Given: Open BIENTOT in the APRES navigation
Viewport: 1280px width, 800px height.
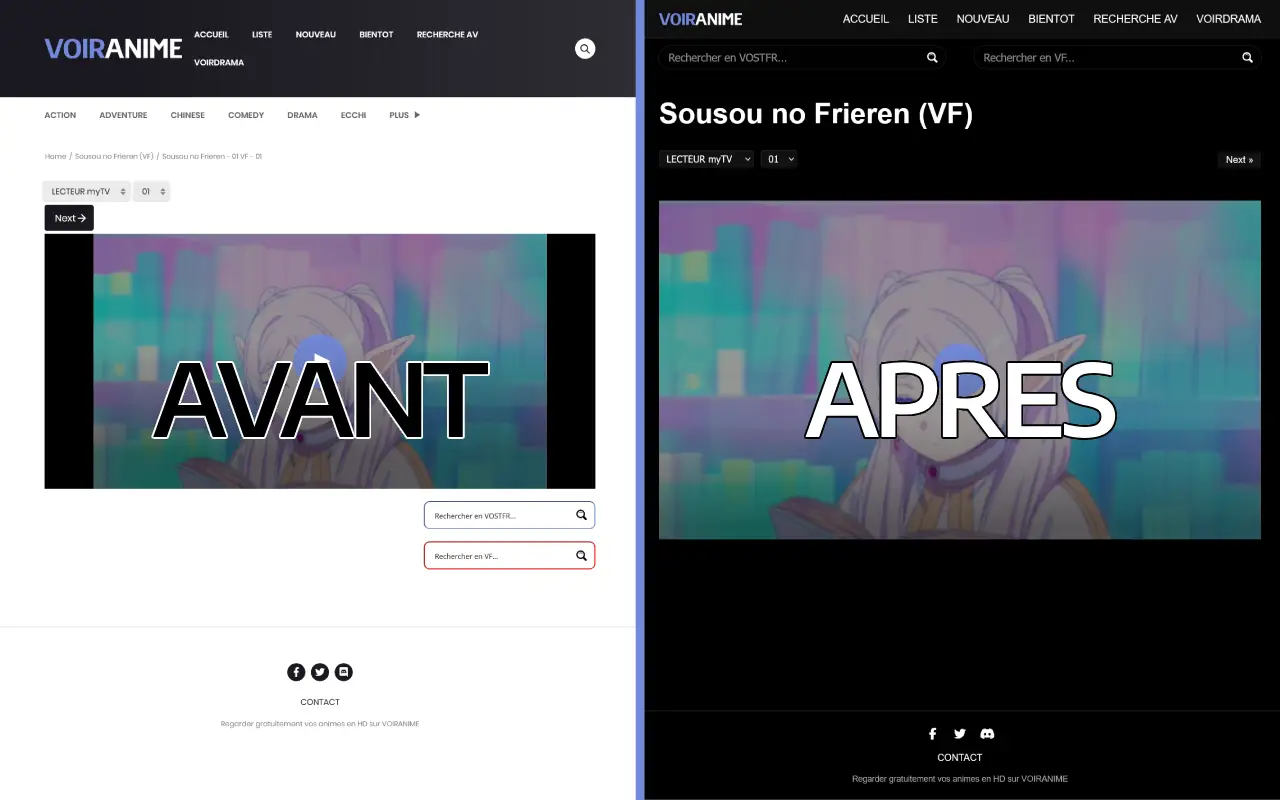Looking at the screenshot, I should (1051, 19).
